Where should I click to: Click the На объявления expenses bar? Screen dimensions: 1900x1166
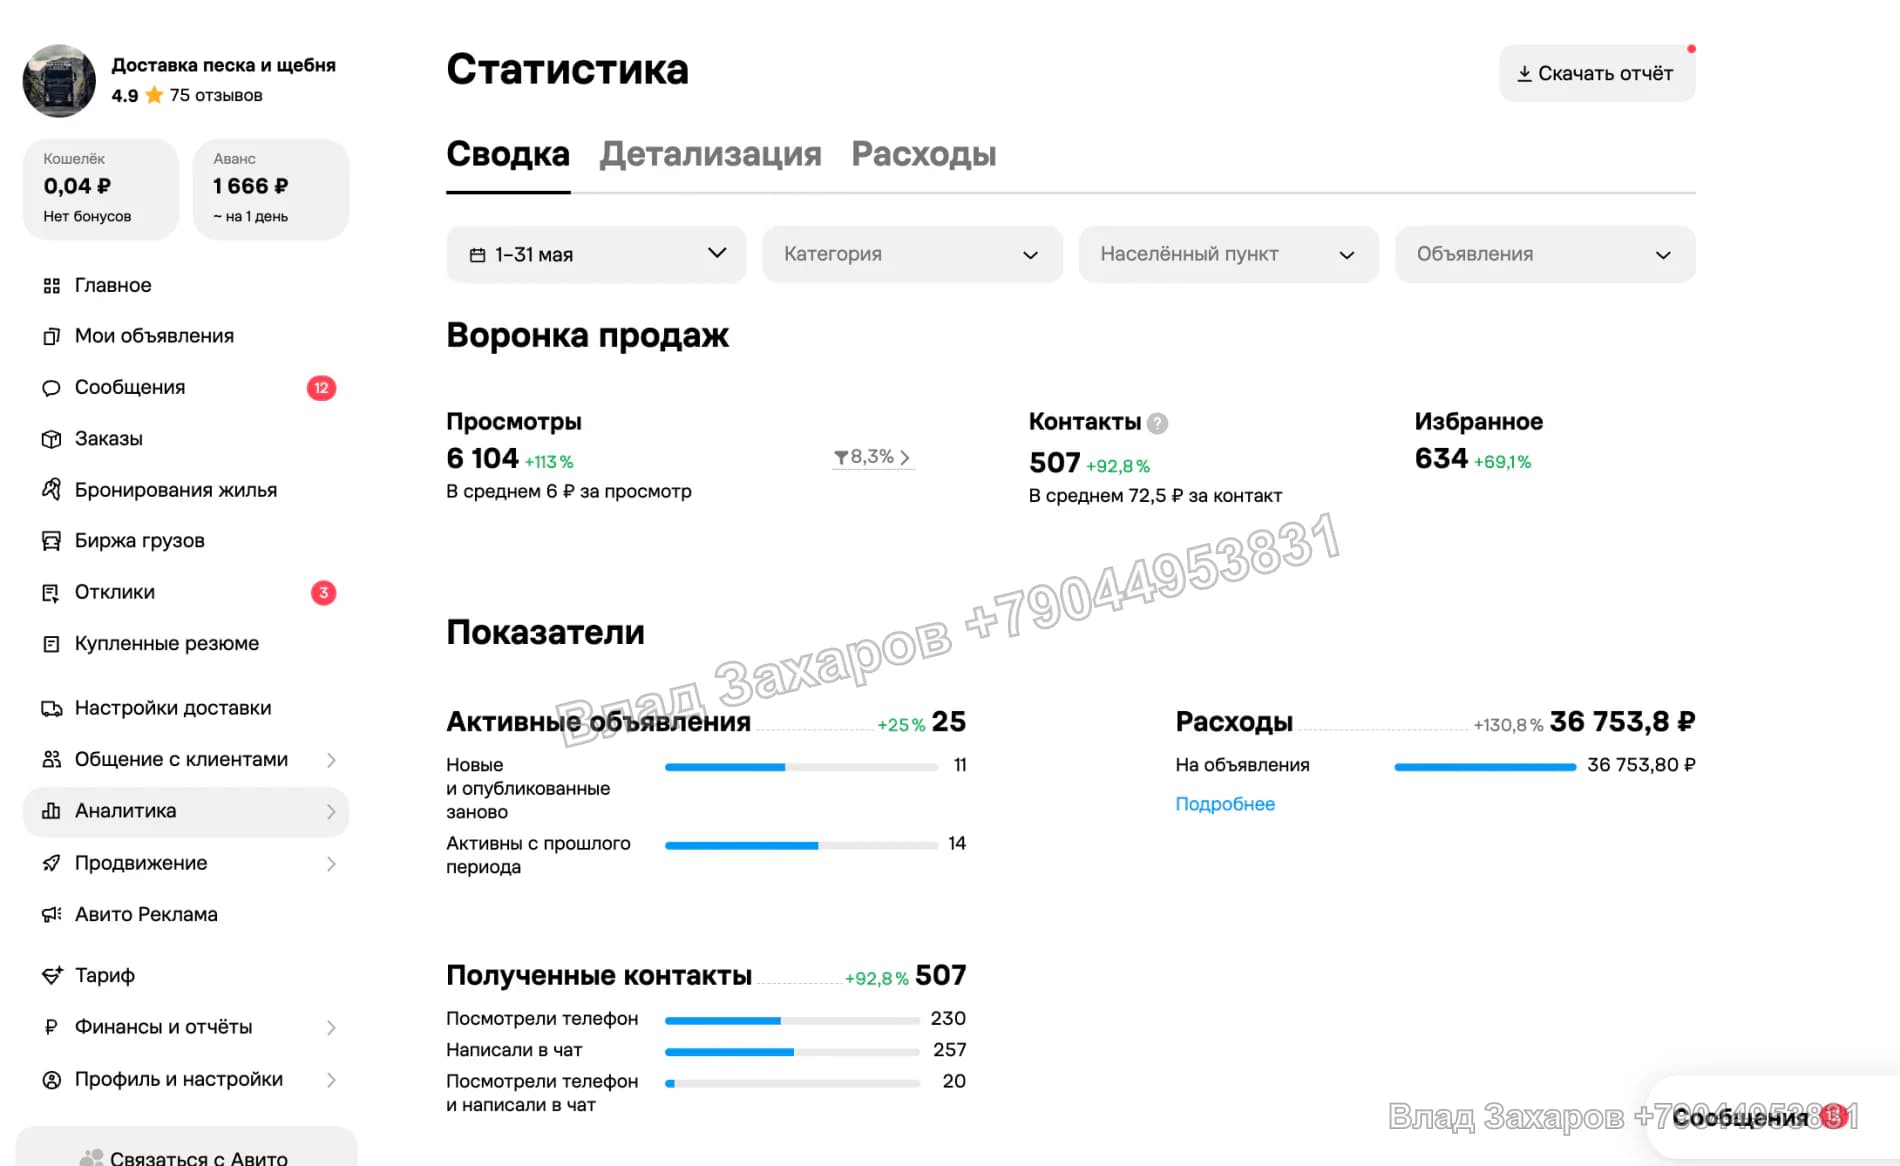pos(1485,767)
